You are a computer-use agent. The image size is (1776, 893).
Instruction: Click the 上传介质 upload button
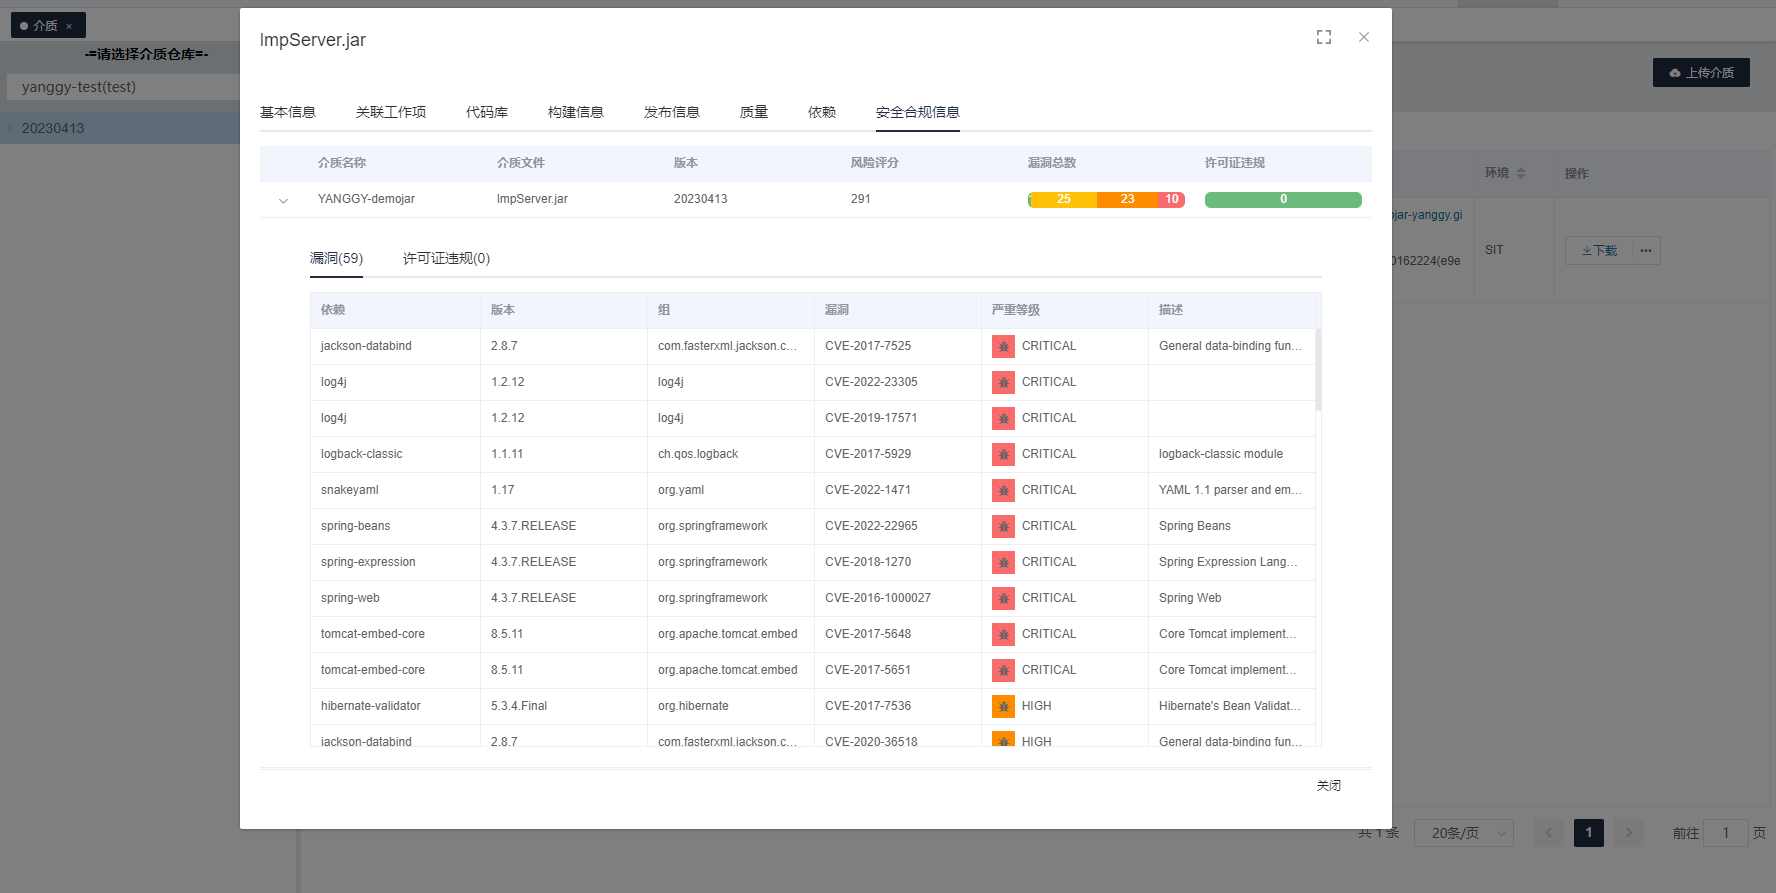coord(1701,73)
